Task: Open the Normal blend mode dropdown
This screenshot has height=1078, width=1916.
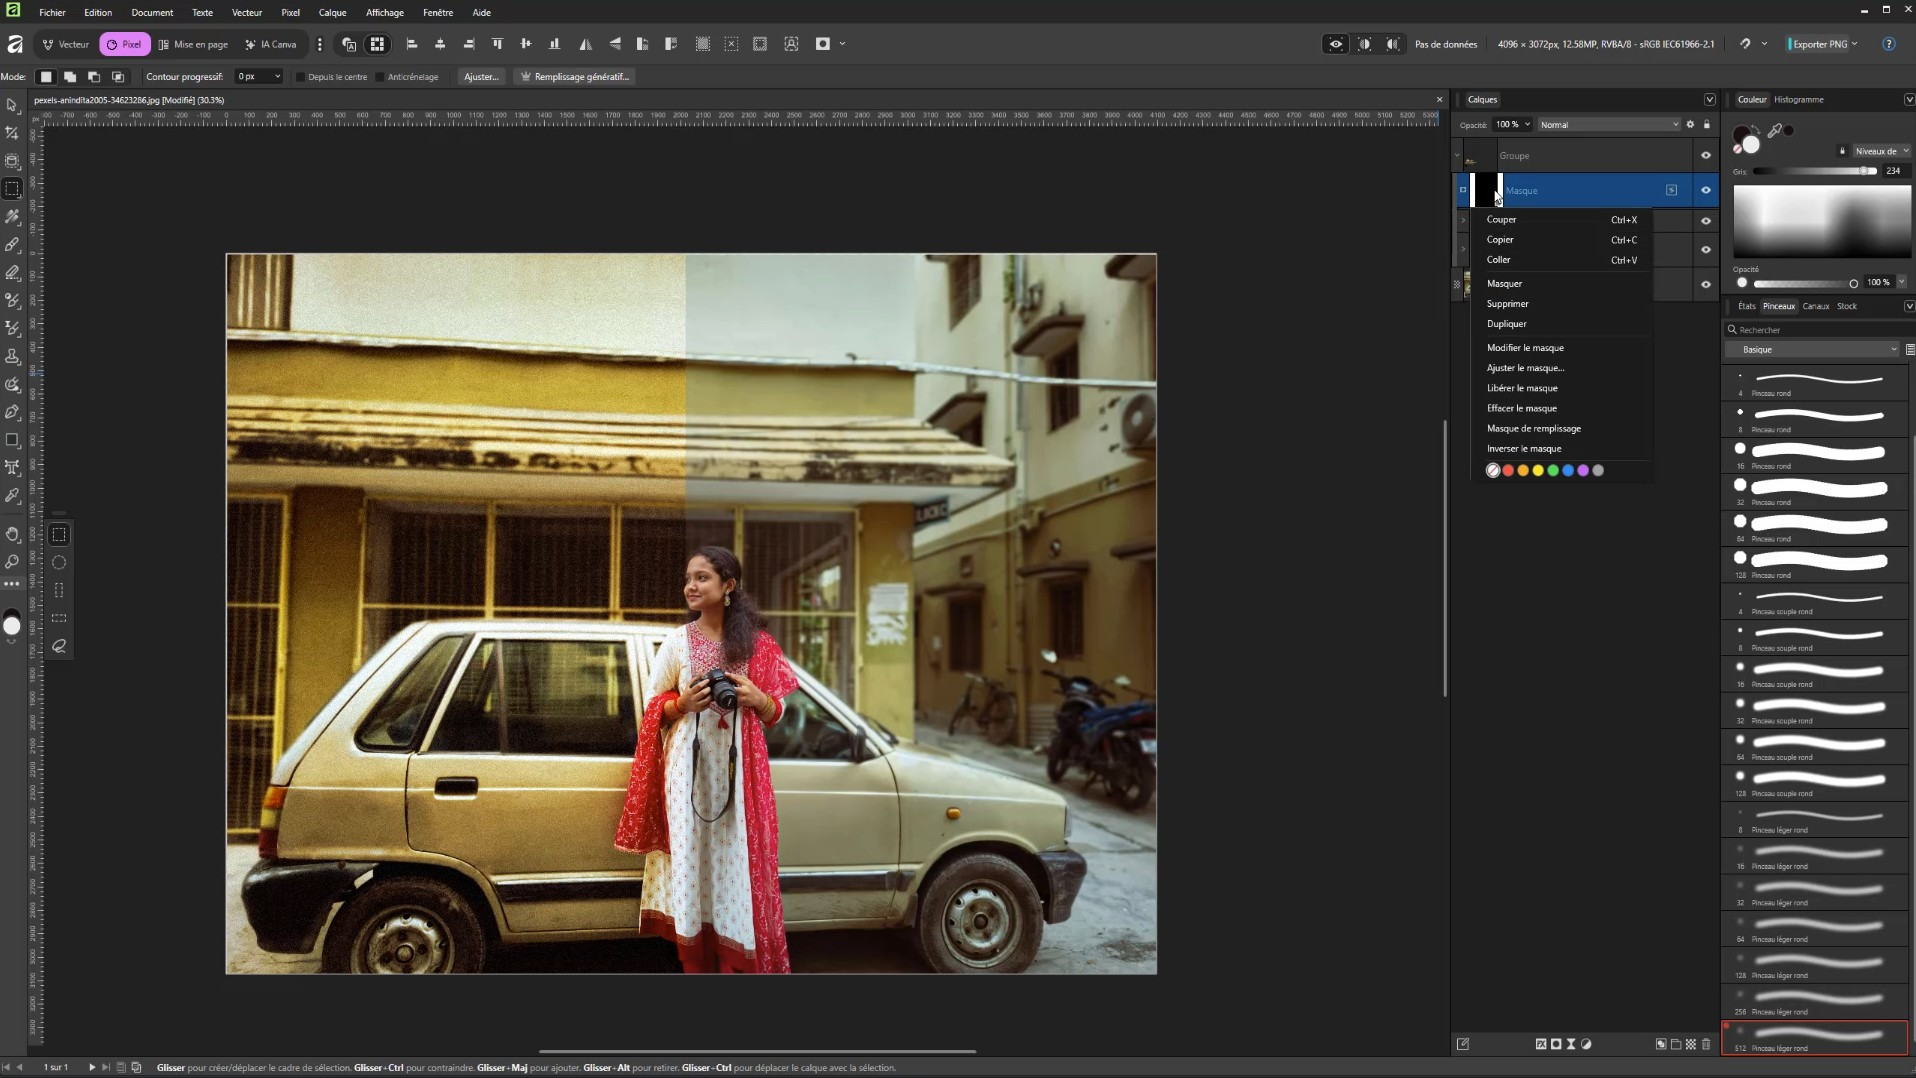Action: coord(1608,125)
